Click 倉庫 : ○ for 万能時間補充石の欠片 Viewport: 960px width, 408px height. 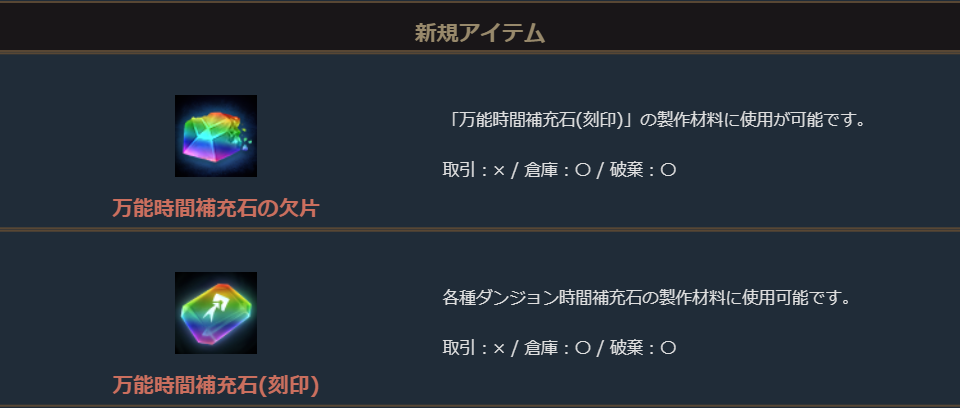pos(558,170)
